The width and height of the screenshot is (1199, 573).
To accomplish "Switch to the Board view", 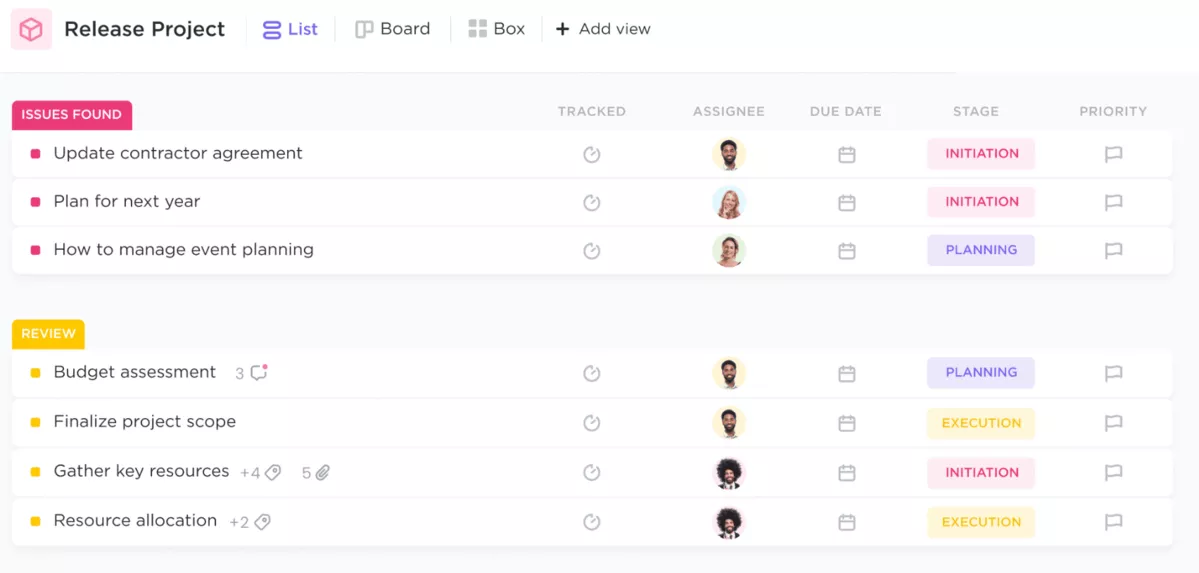I will pyautogui.click(x=393, y=29).
